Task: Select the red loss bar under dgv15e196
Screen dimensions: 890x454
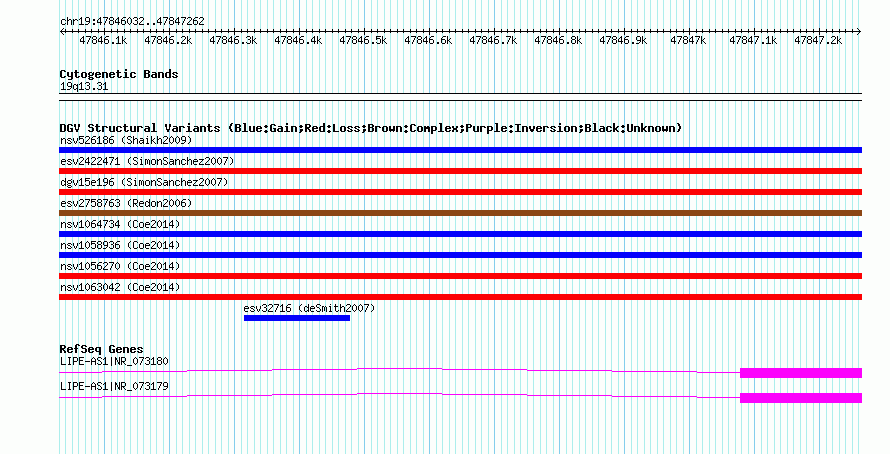Action: 460,192
